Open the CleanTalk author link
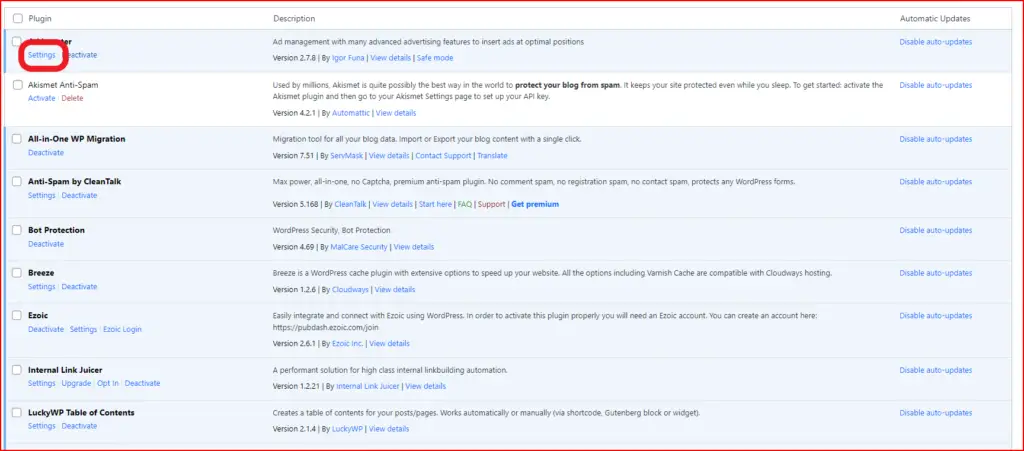1024x451 pixels. click(351, 204)
